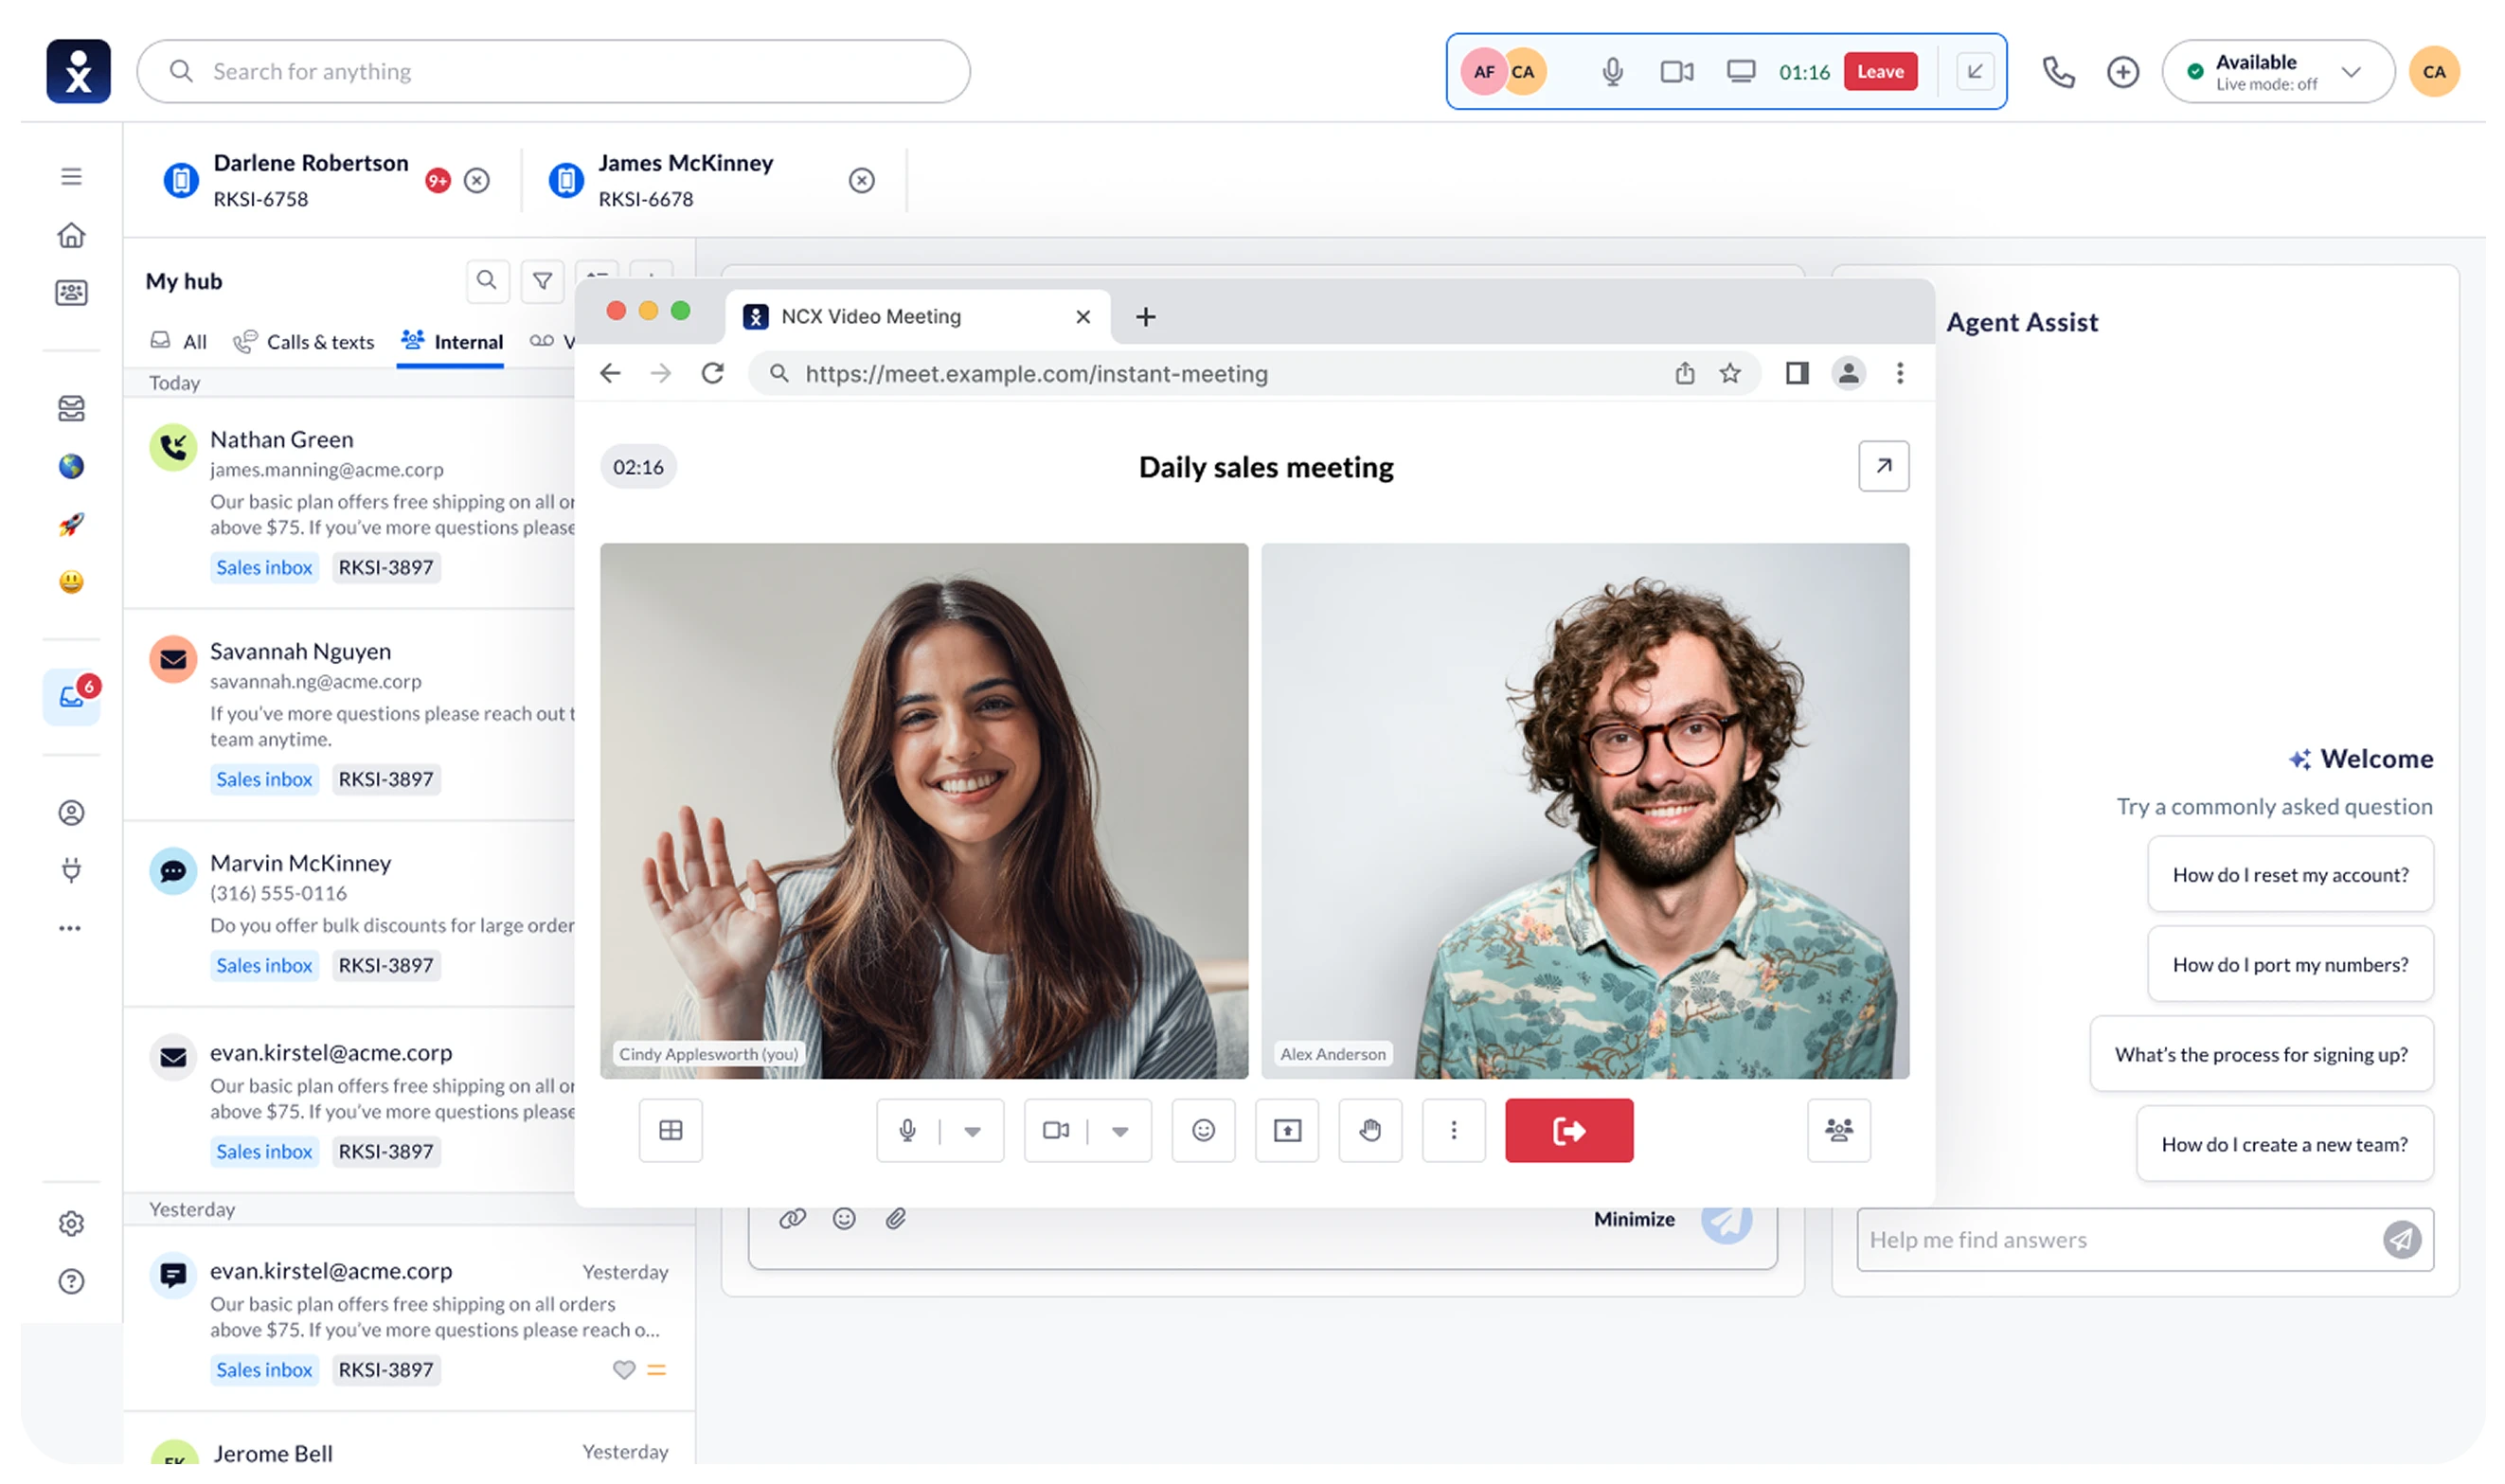Open the globe sidebar icon
Image resolution: width=2505 pixels, height=1484 pixels.
[x=71, y=466]
